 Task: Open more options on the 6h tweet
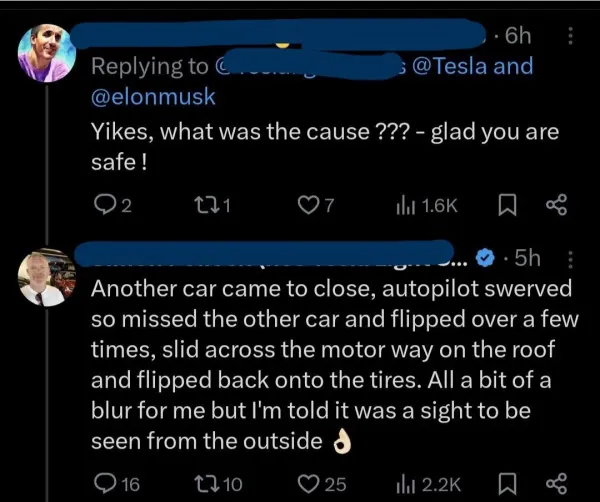[570, 36]
